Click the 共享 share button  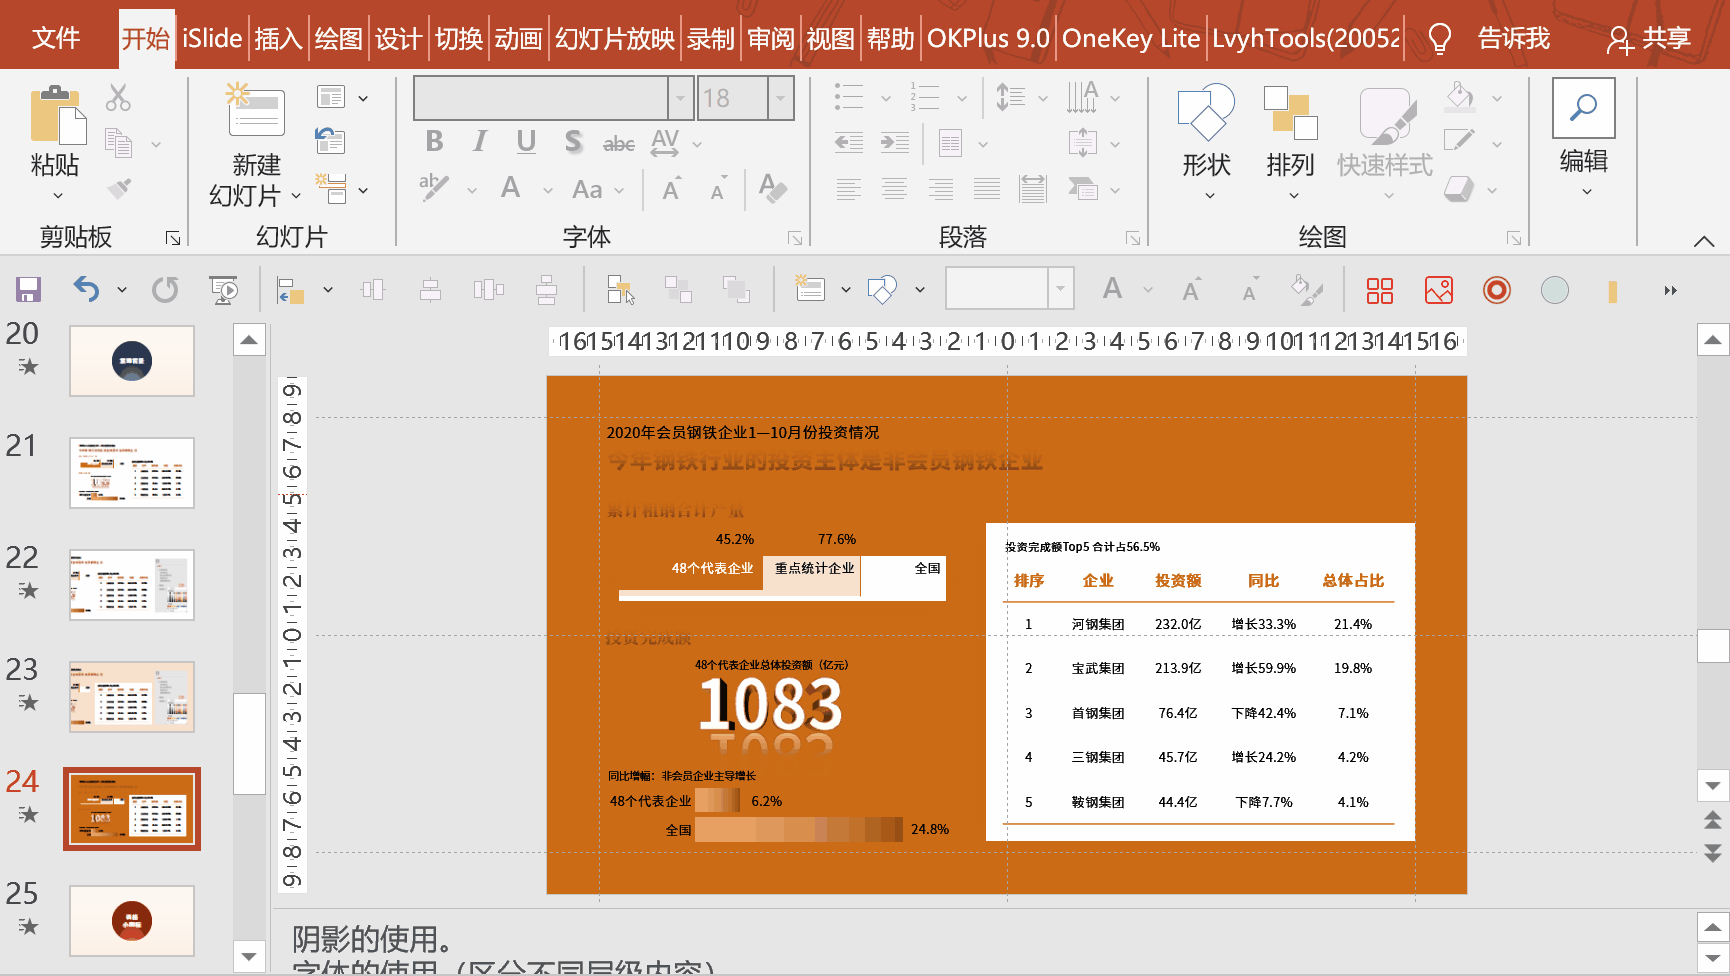coord(1648,39)
